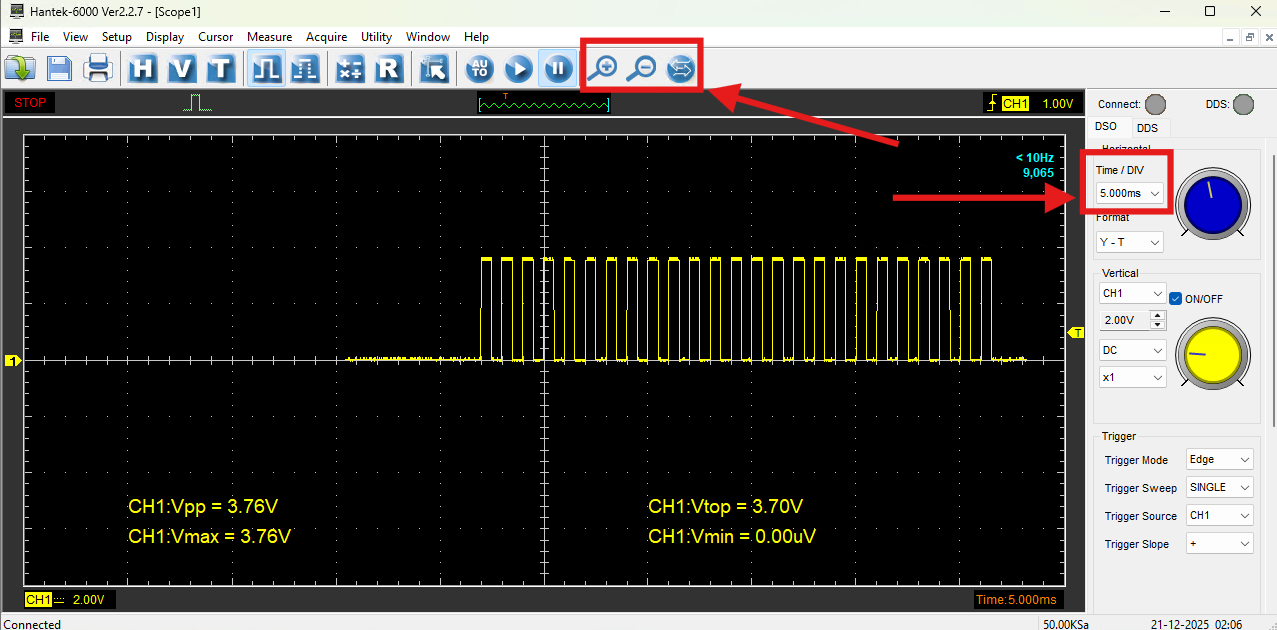
Task: Click the CH1 2.00V label at bottom left
Action: point(70,599)
